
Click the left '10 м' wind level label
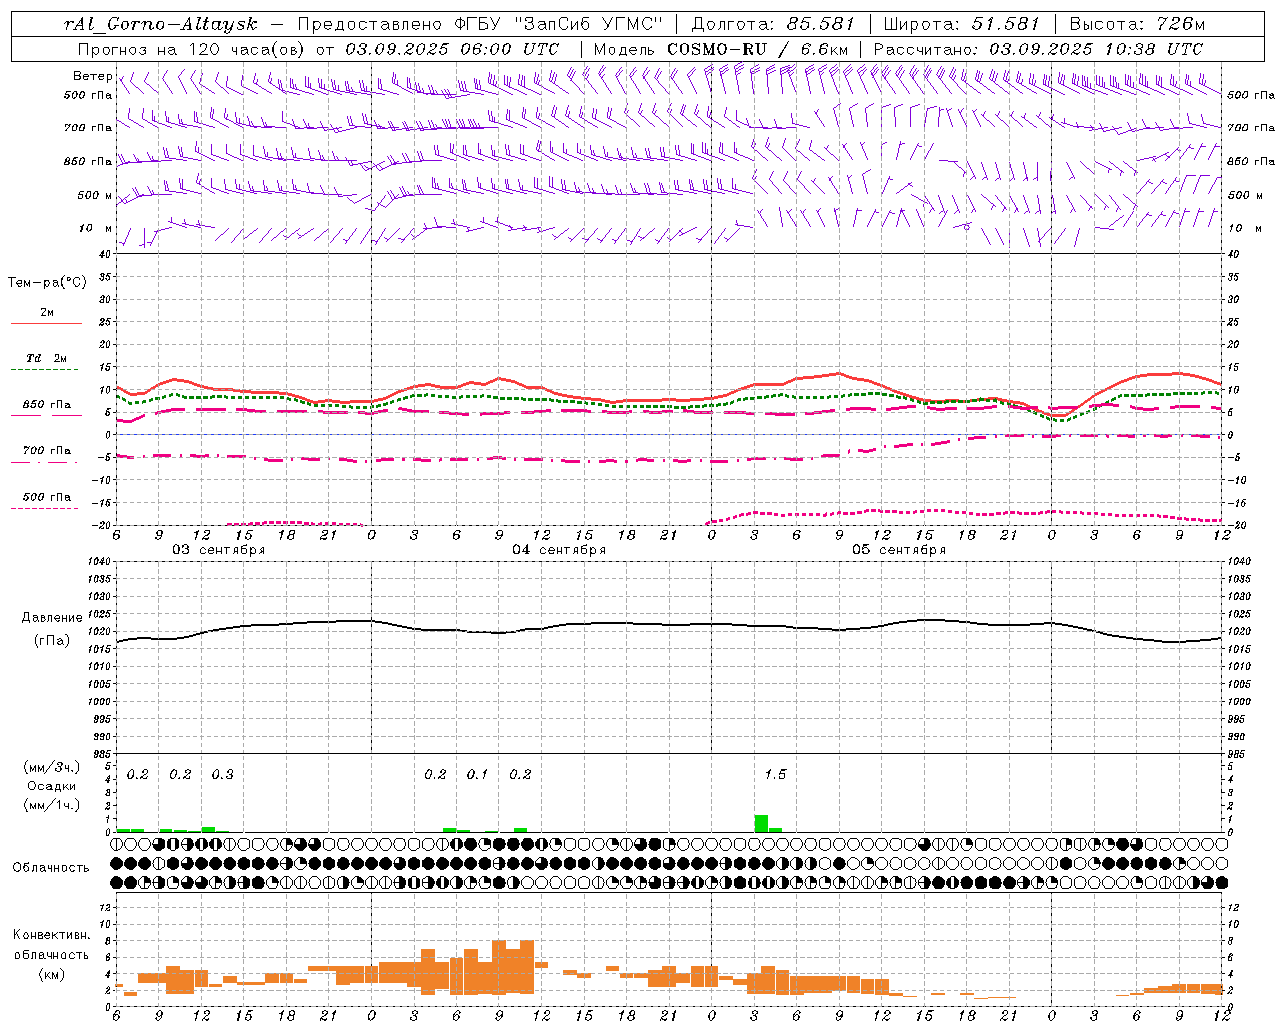(96, 228)
